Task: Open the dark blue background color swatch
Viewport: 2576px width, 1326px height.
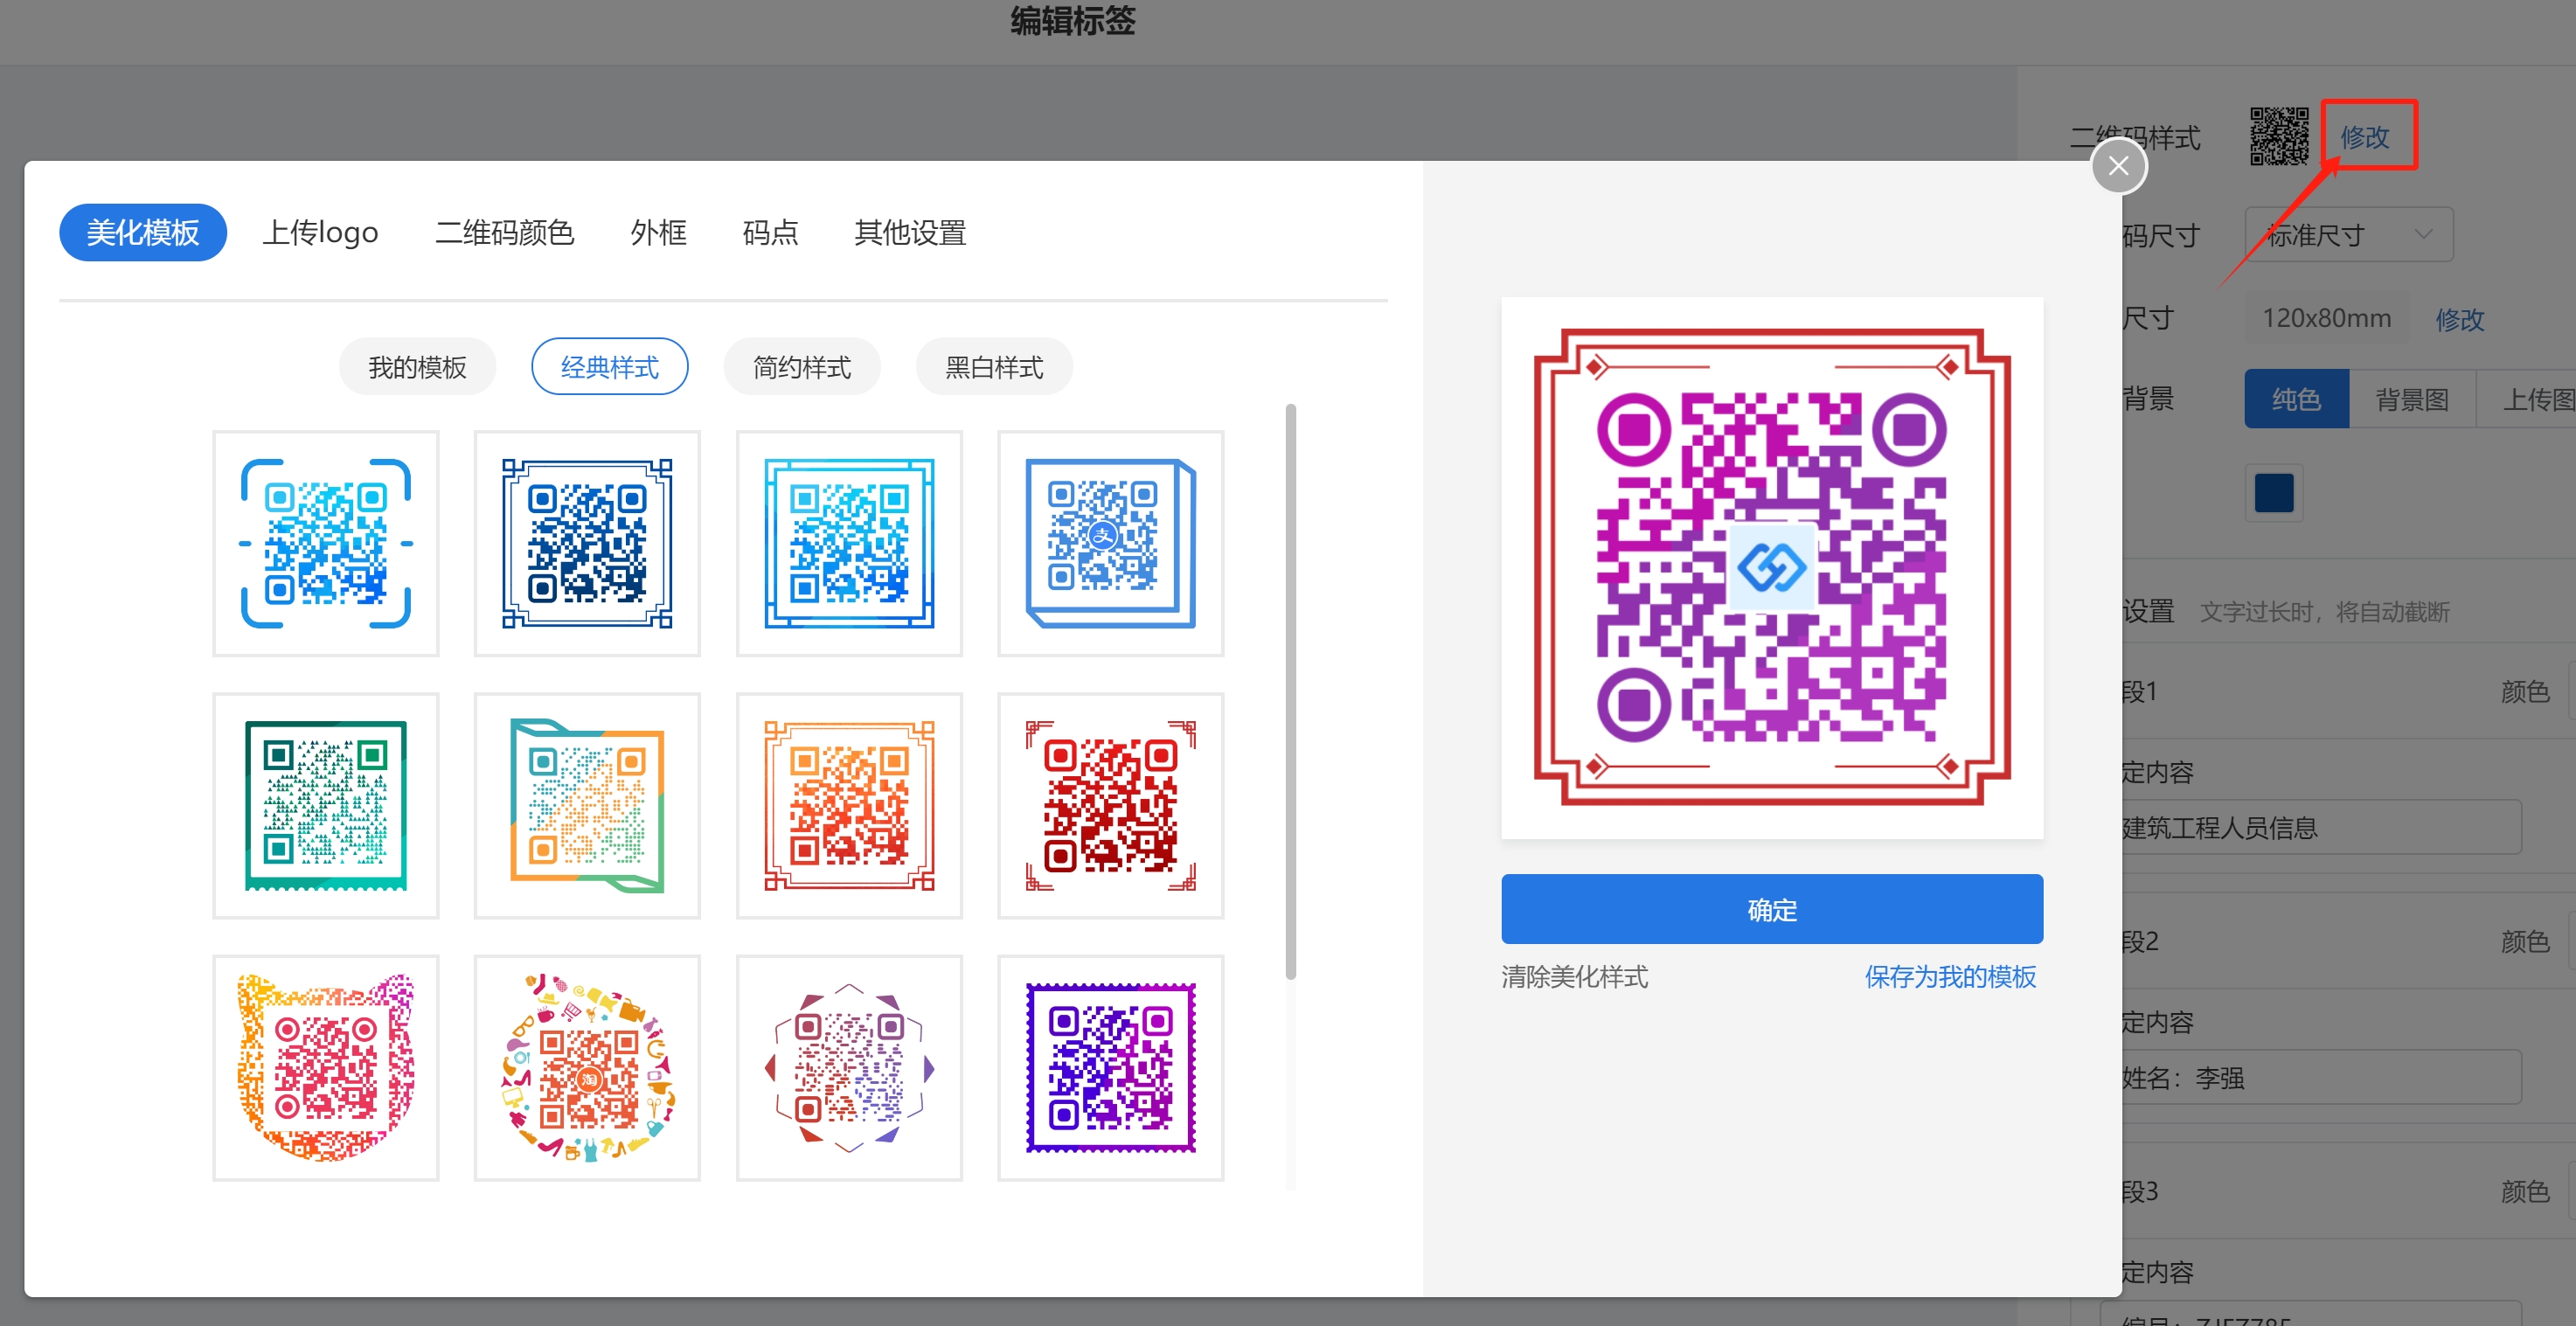Action: click(x=2274, y=493)
